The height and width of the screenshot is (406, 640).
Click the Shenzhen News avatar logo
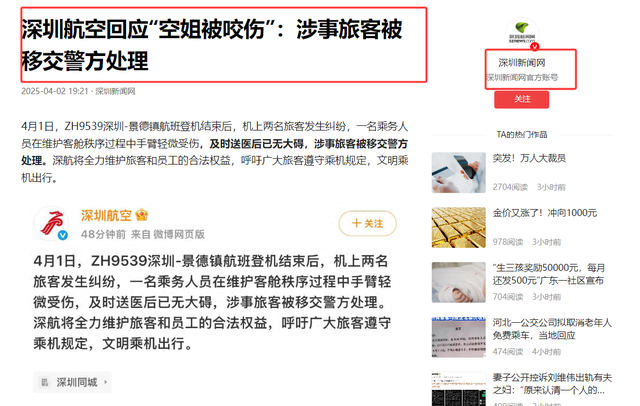point(522,33)
